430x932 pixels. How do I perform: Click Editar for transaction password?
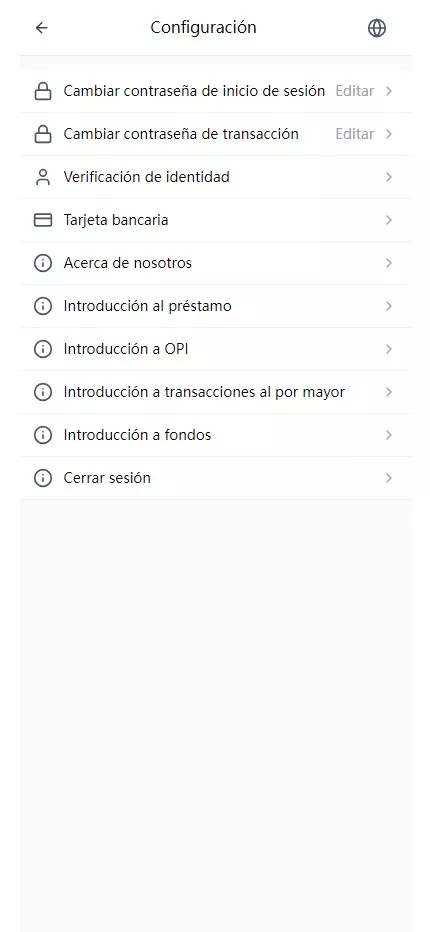tap(355, 134)
